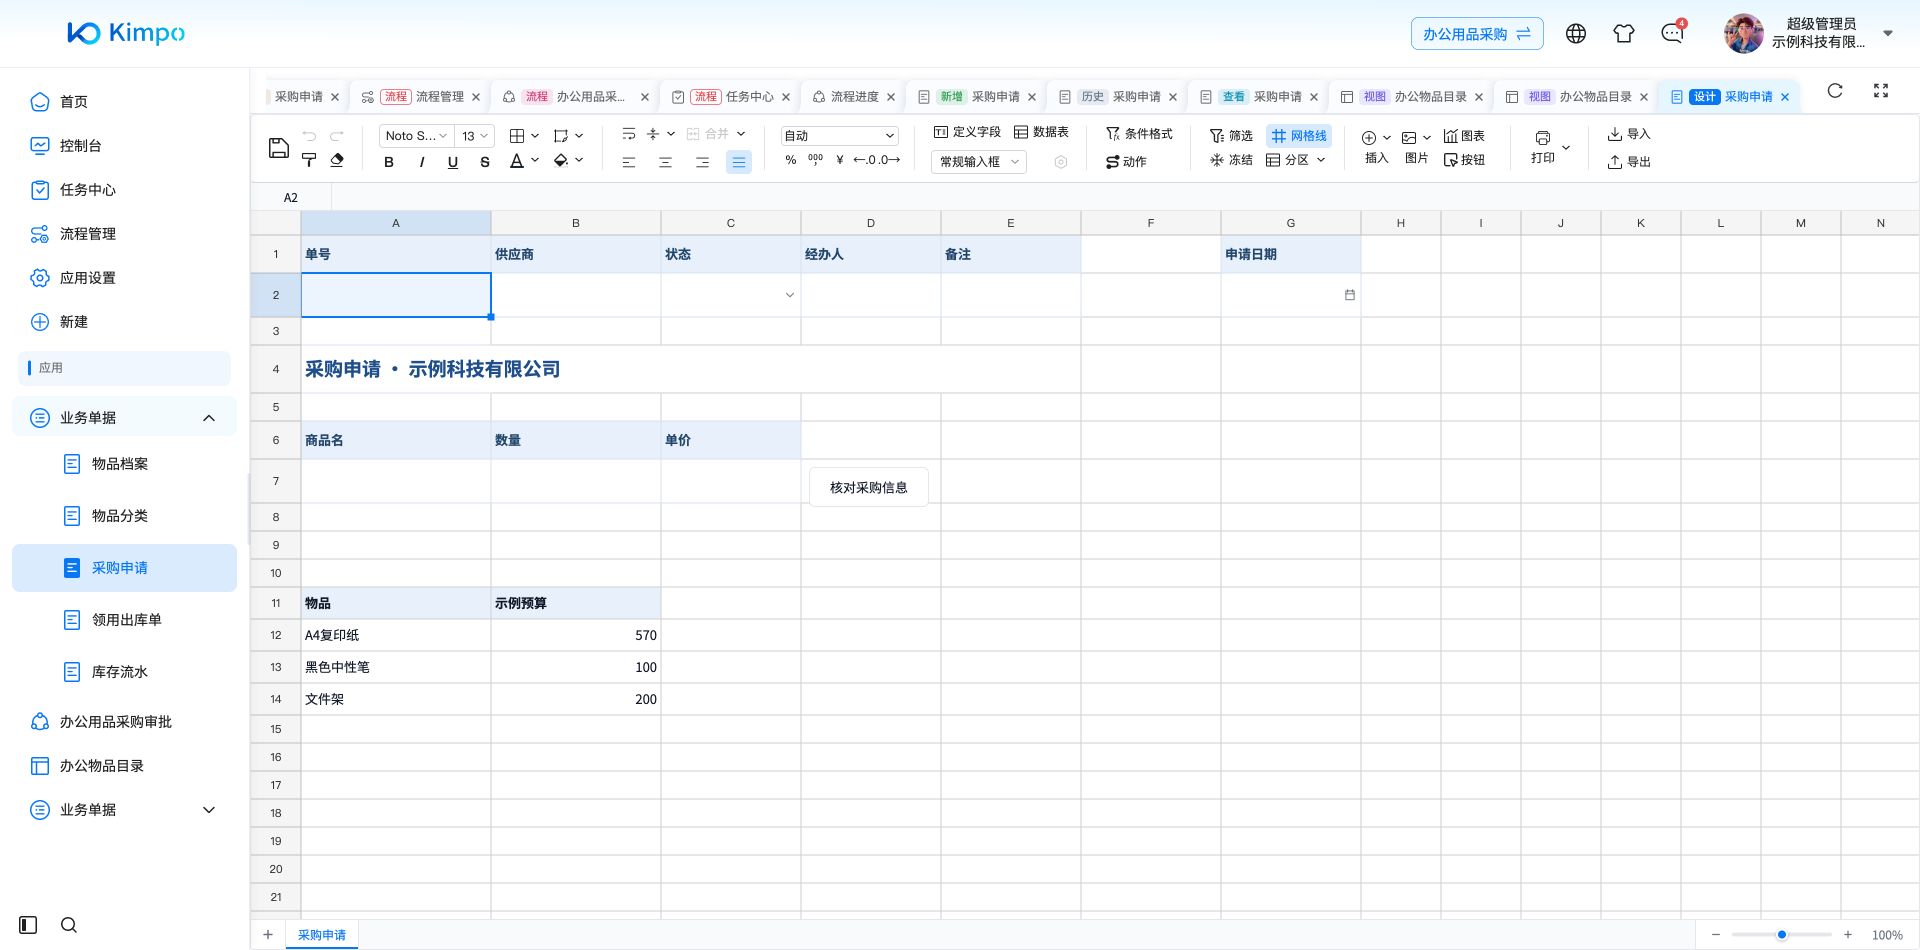Open the messages chat icon
This screenshot has width=1920, height=950.
pyautogui.click(x=1672, y=34)
